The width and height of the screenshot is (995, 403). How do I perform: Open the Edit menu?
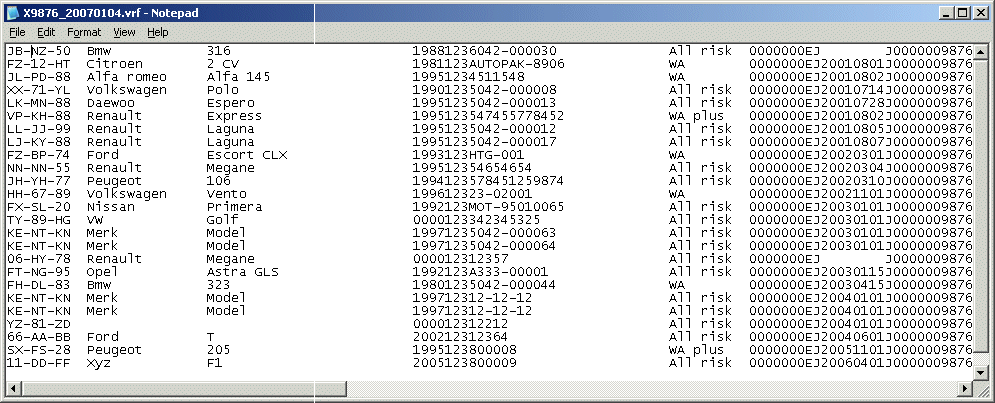[46, 32]
